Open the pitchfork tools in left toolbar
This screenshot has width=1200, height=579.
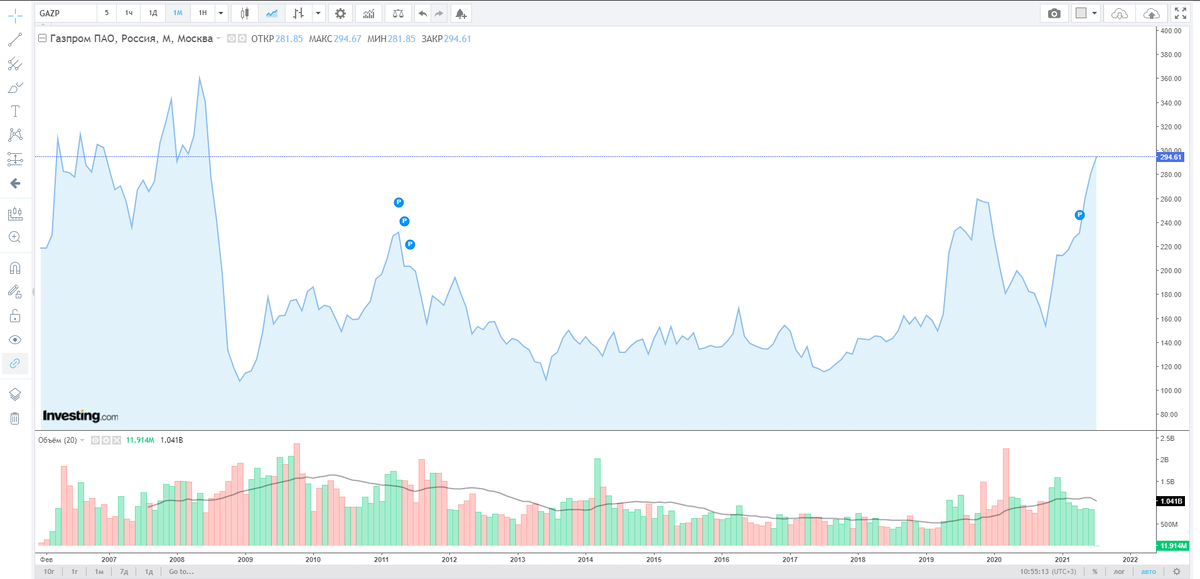point(15,64)
